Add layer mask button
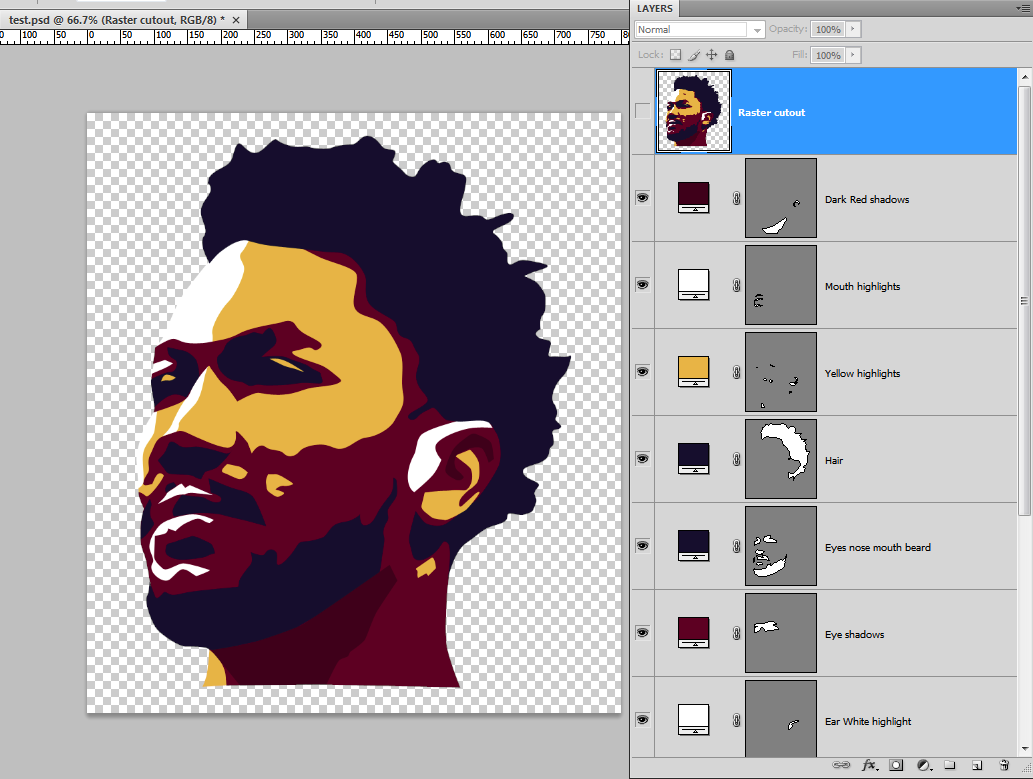This screenshot has width=1033, height=779. point(896,765)
